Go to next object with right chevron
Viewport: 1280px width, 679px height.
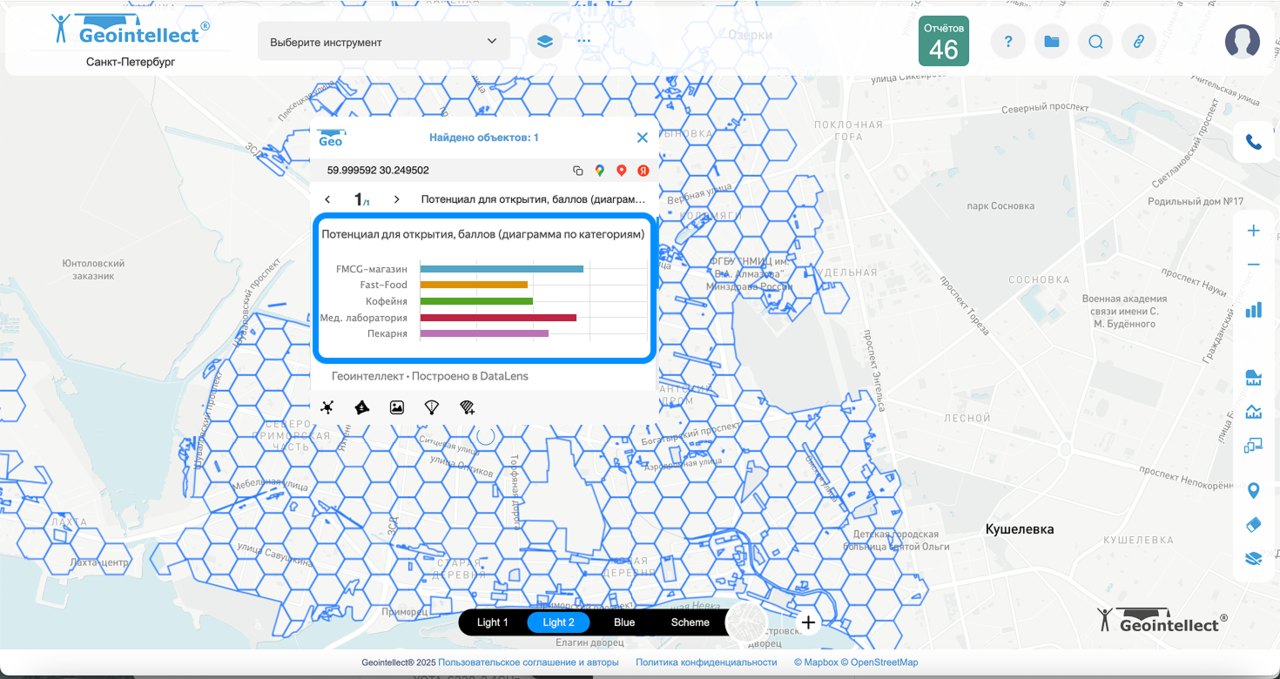tap(396, 200)
